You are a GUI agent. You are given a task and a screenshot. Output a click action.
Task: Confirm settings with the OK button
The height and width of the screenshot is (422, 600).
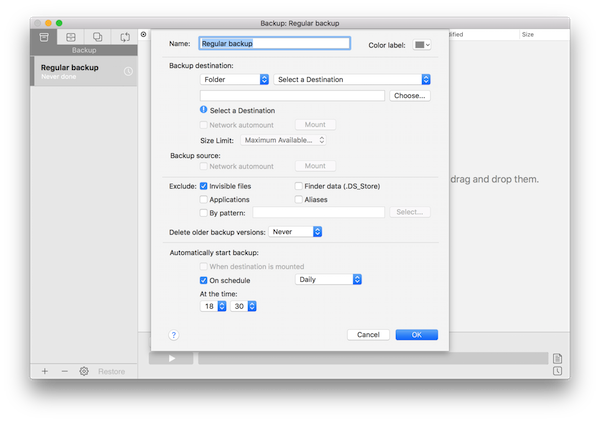417,335
